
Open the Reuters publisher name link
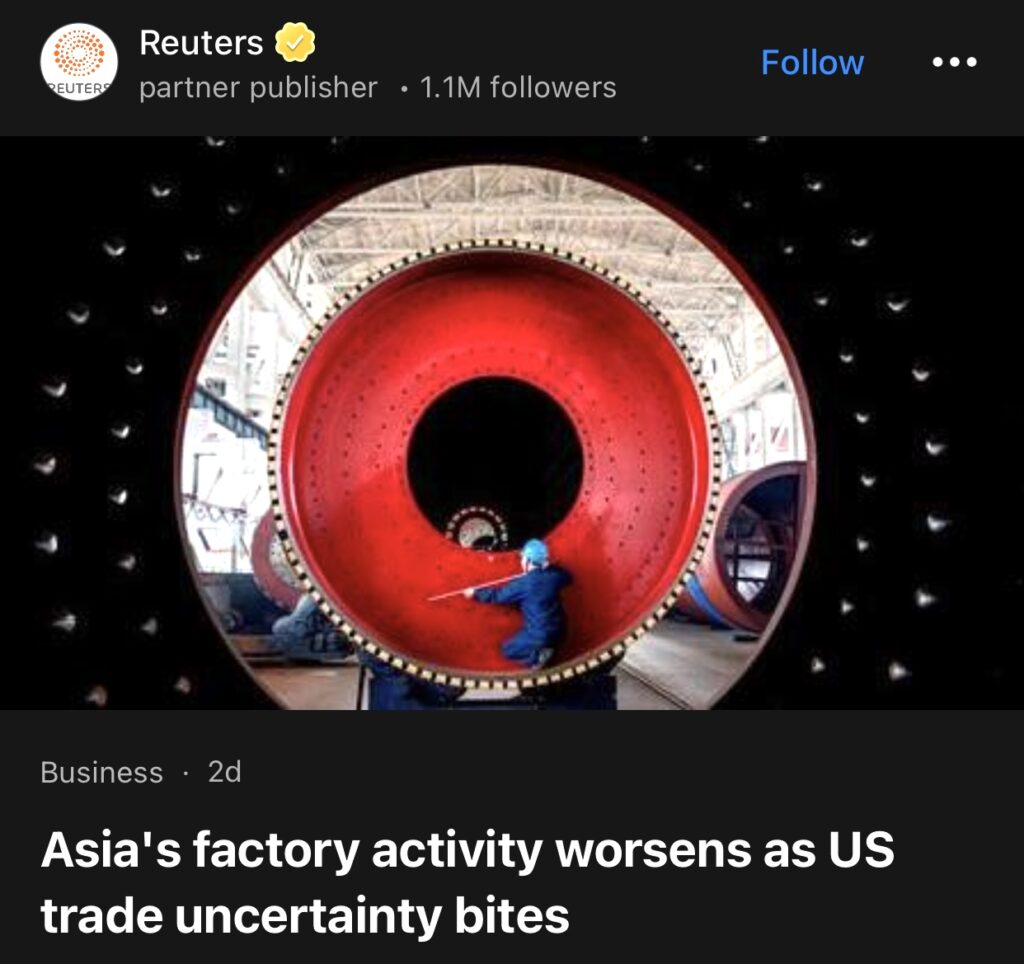tap(201, 43)
